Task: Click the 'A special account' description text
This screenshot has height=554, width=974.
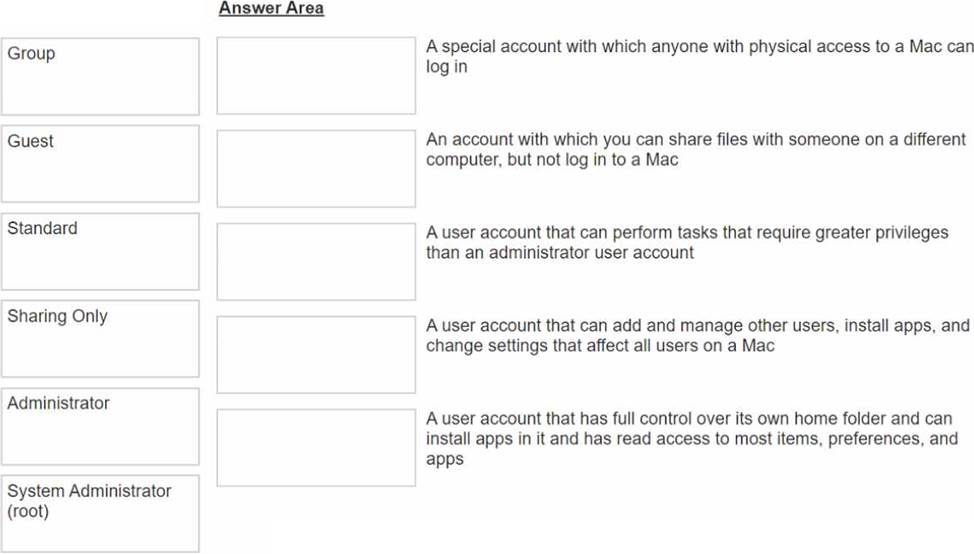Action: coord(698,56)
